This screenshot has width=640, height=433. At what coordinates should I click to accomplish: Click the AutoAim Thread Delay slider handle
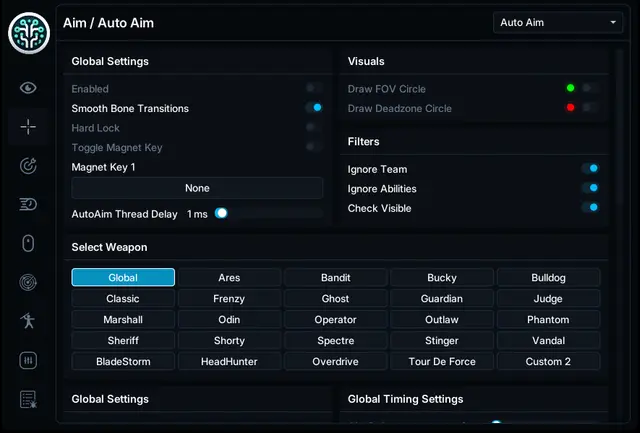point(221,213)
